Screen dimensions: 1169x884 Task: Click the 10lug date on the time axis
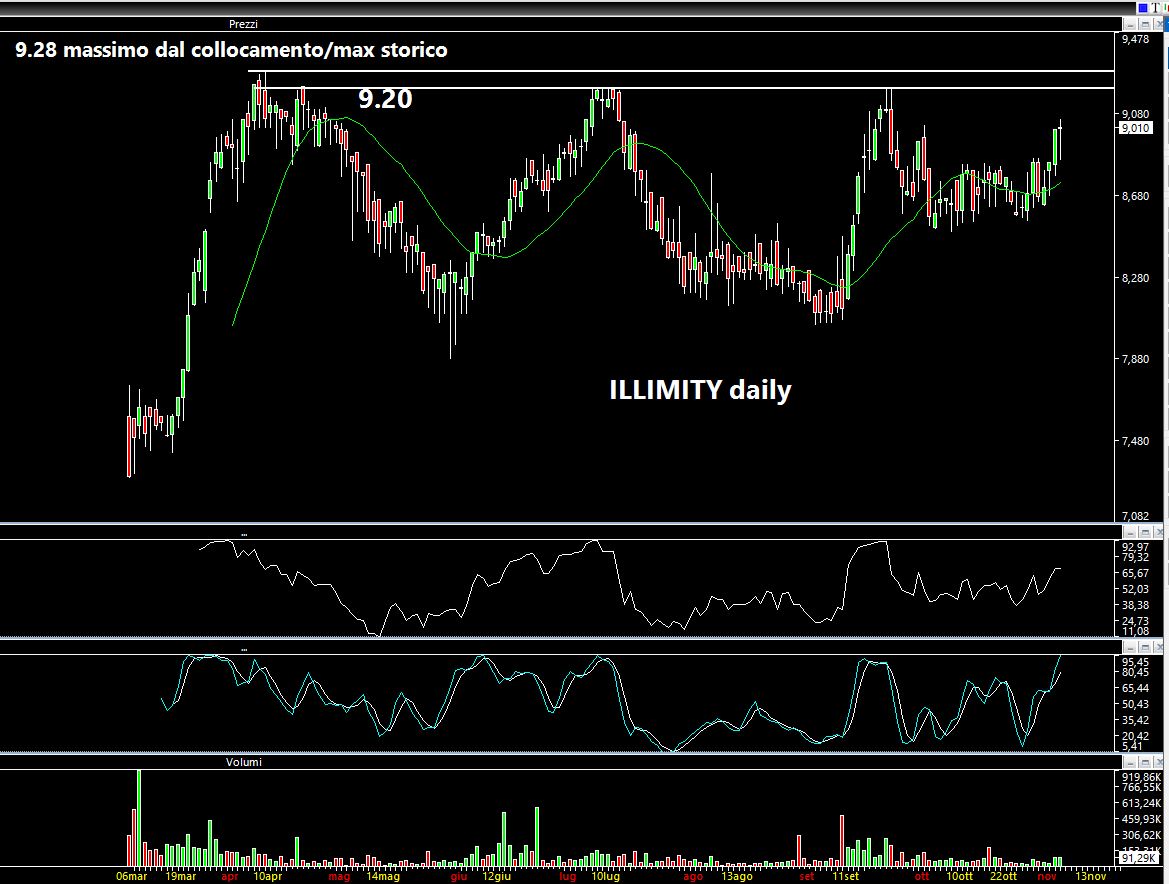pos(605,877)
